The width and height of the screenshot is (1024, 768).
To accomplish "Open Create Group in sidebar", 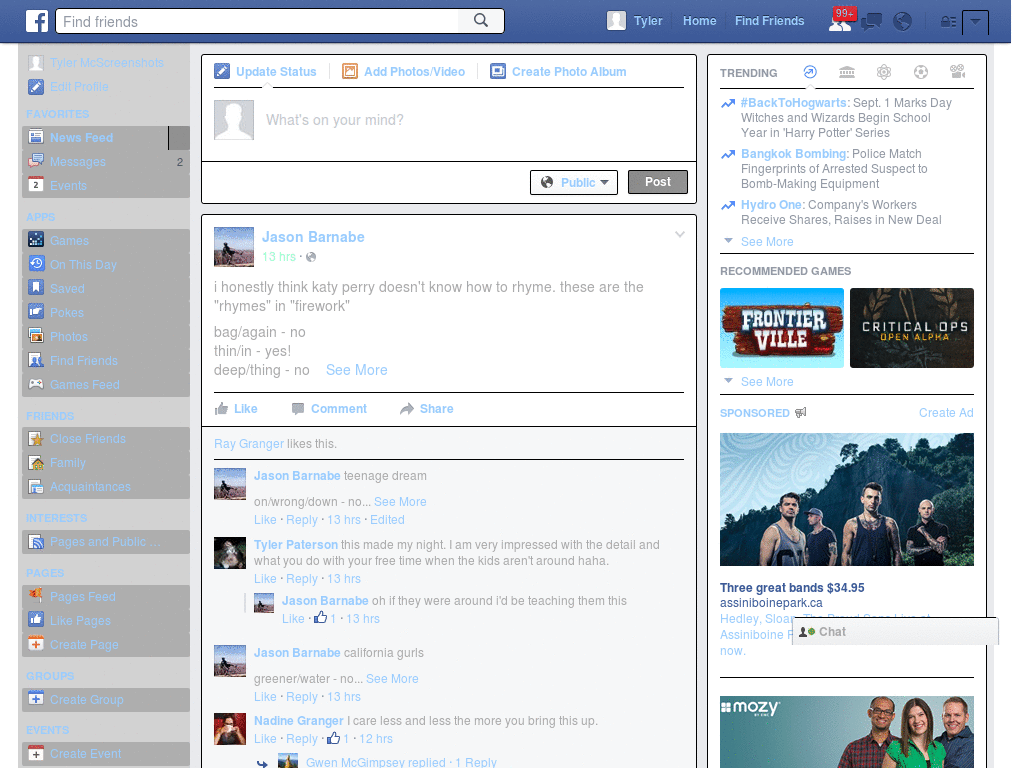I will (106, 699).
